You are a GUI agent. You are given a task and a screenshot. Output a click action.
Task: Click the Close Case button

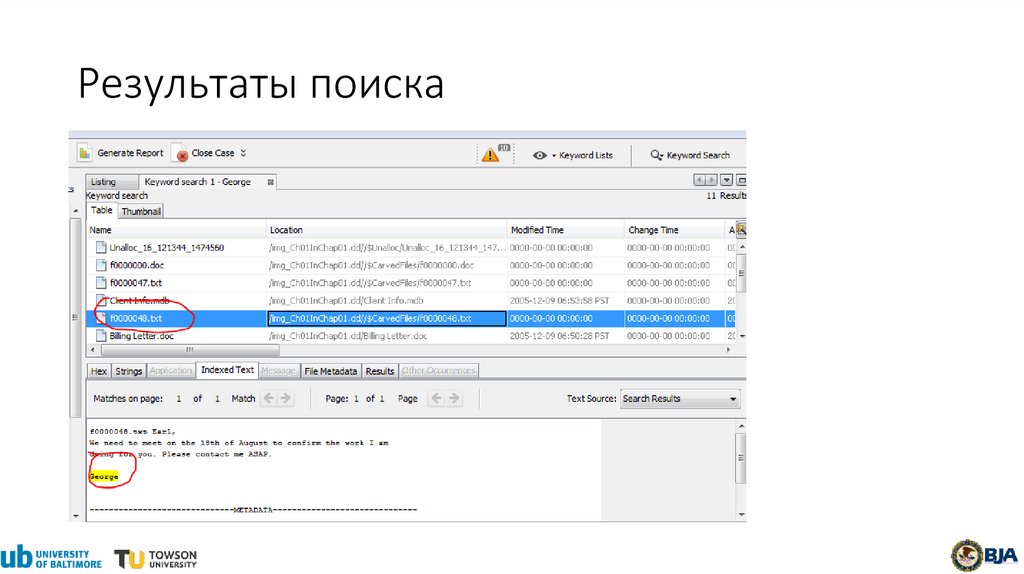[x=204, y=153]
